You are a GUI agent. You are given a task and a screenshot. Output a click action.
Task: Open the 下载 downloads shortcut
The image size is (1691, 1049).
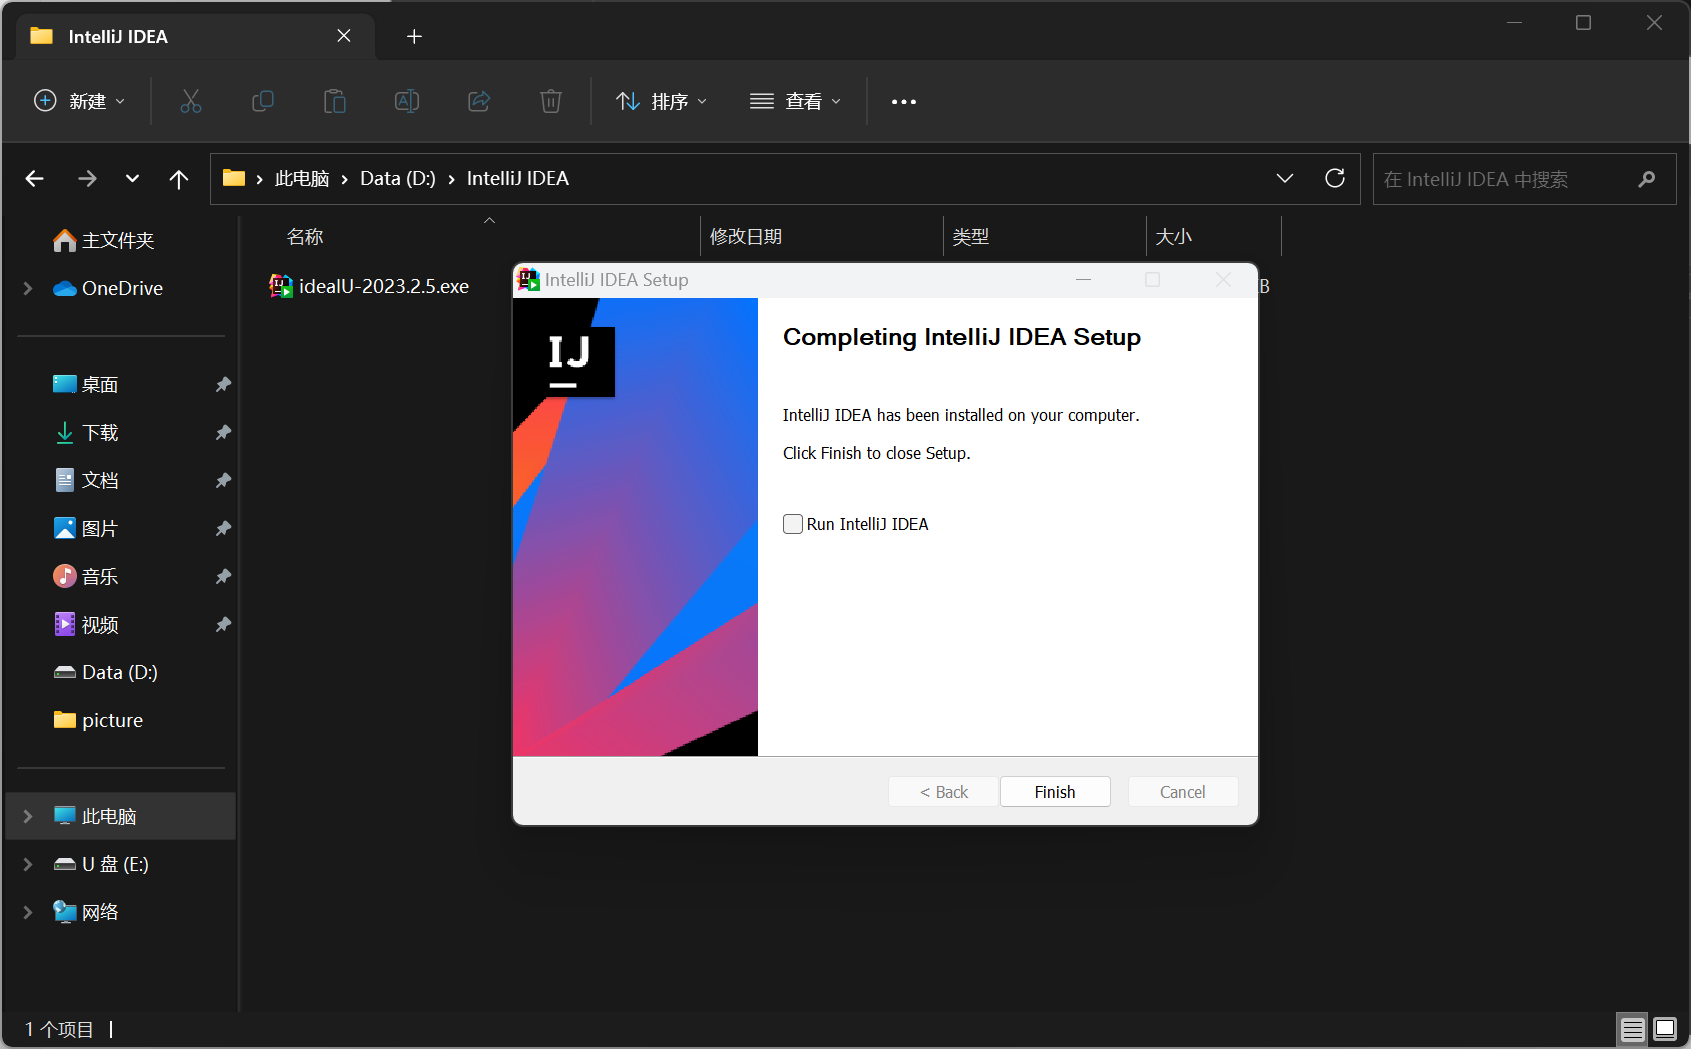coord(86,432)
